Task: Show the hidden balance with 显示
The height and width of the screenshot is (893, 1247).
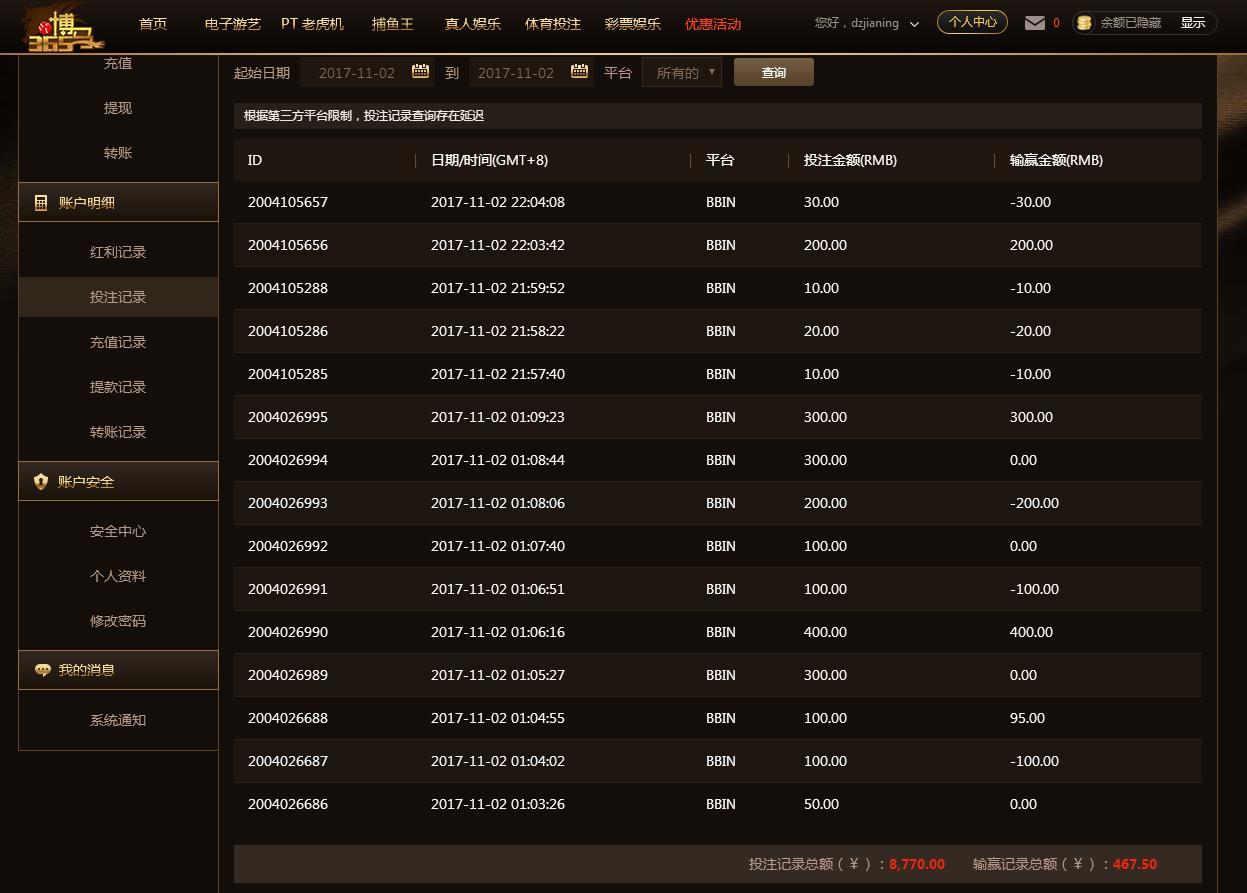Action: (x=1192, y=23)
